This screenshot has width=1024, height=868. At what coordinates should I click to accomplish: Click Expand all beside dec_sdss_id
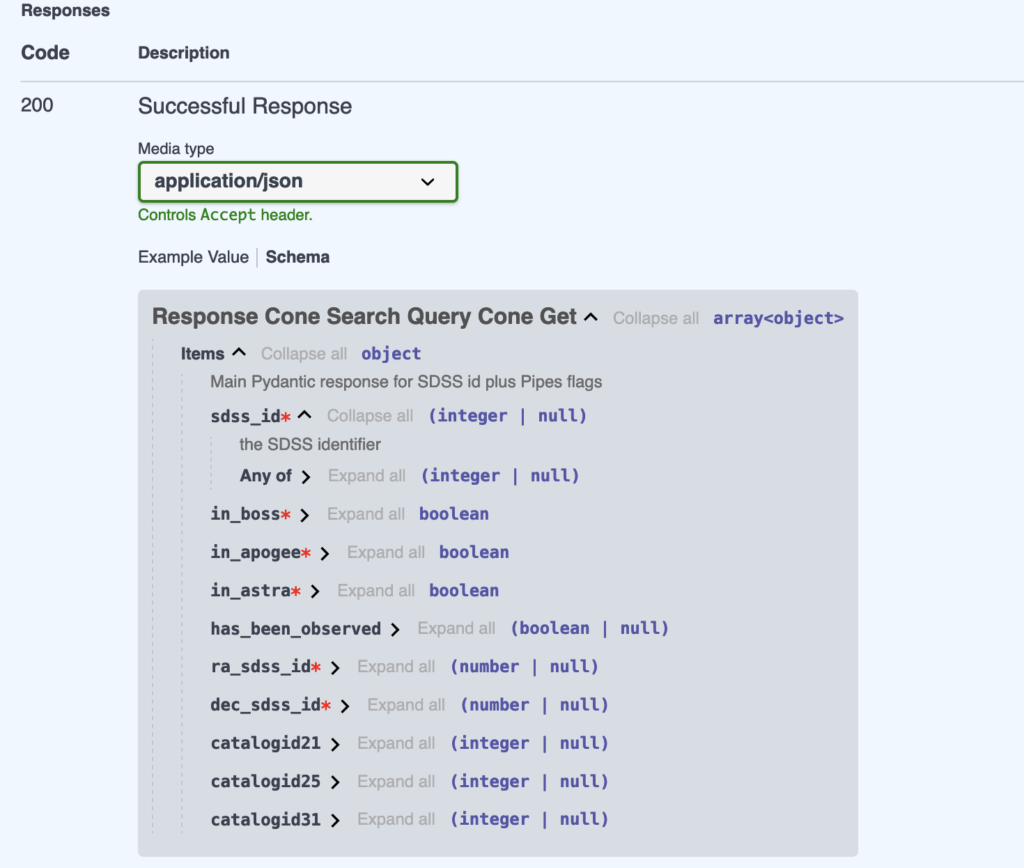(x=406, y=705)
